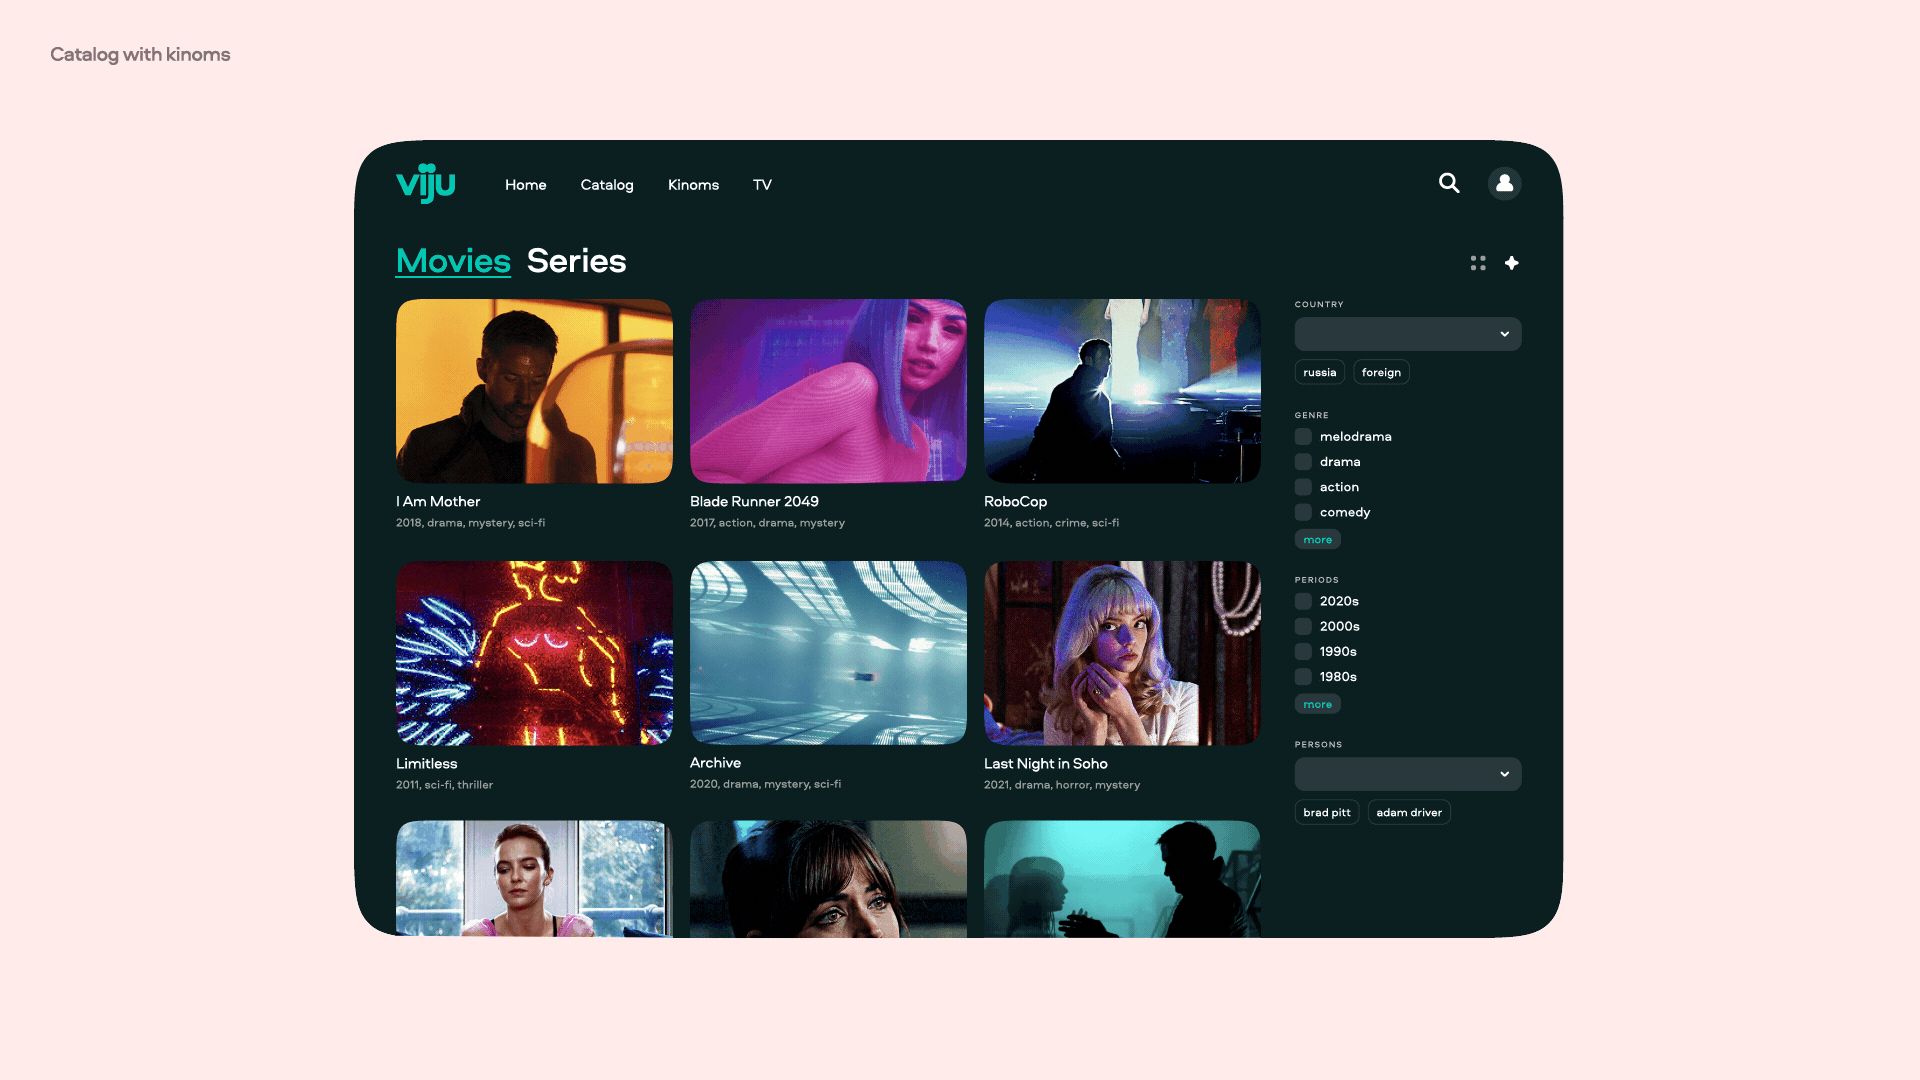Filter by adam driver tag
The height and width of the screenshot is (1080, 1920).
tap(1408, 812)
